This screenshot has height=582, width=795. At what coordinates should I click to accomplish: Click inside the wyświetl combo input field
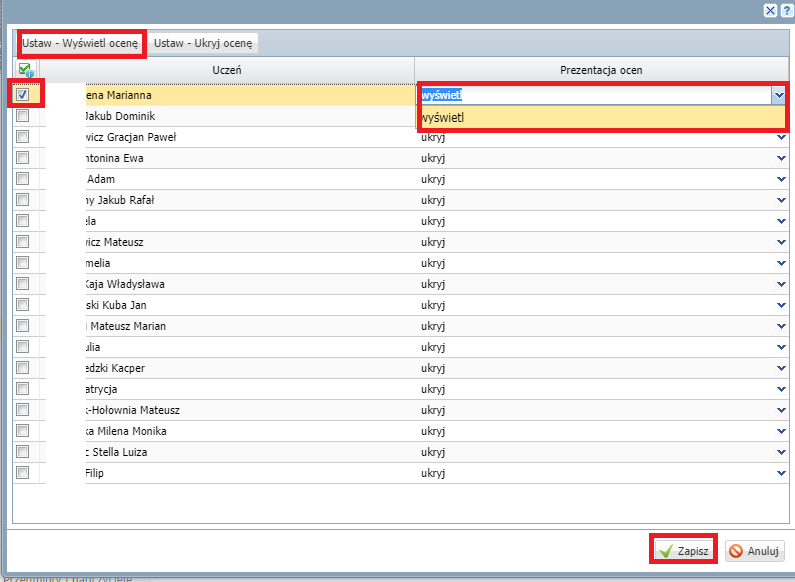tap(596, 95)
